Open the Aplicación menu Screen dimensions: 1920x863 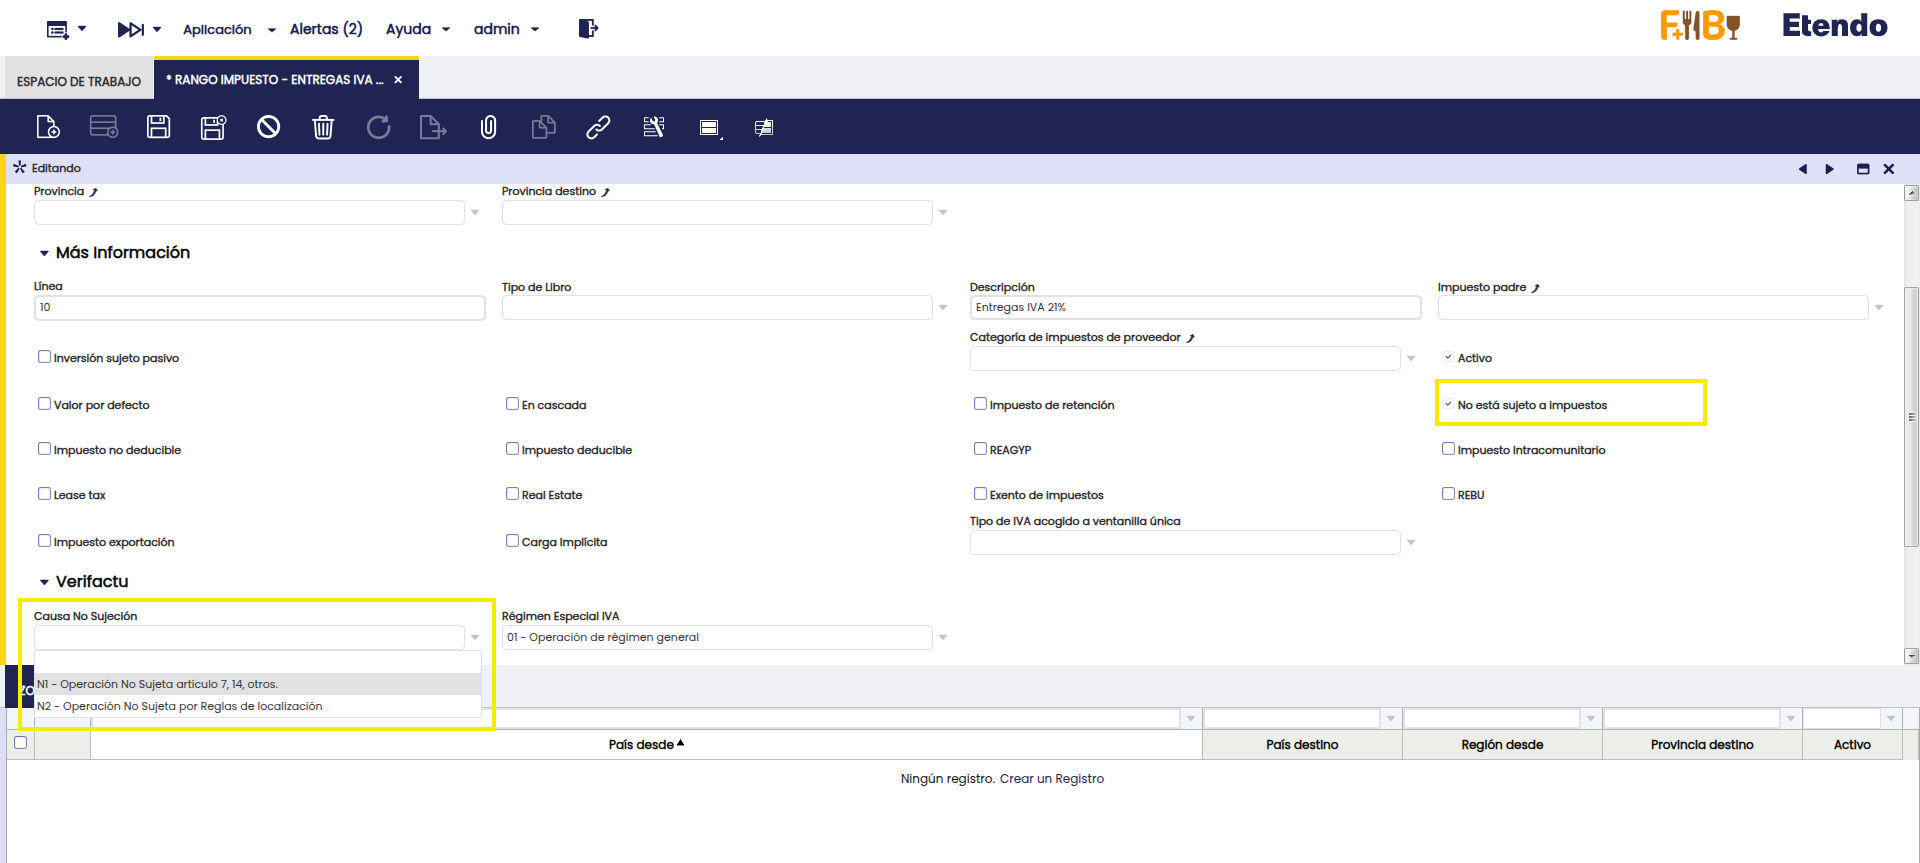pyautogui.click(x=229, y=29)
